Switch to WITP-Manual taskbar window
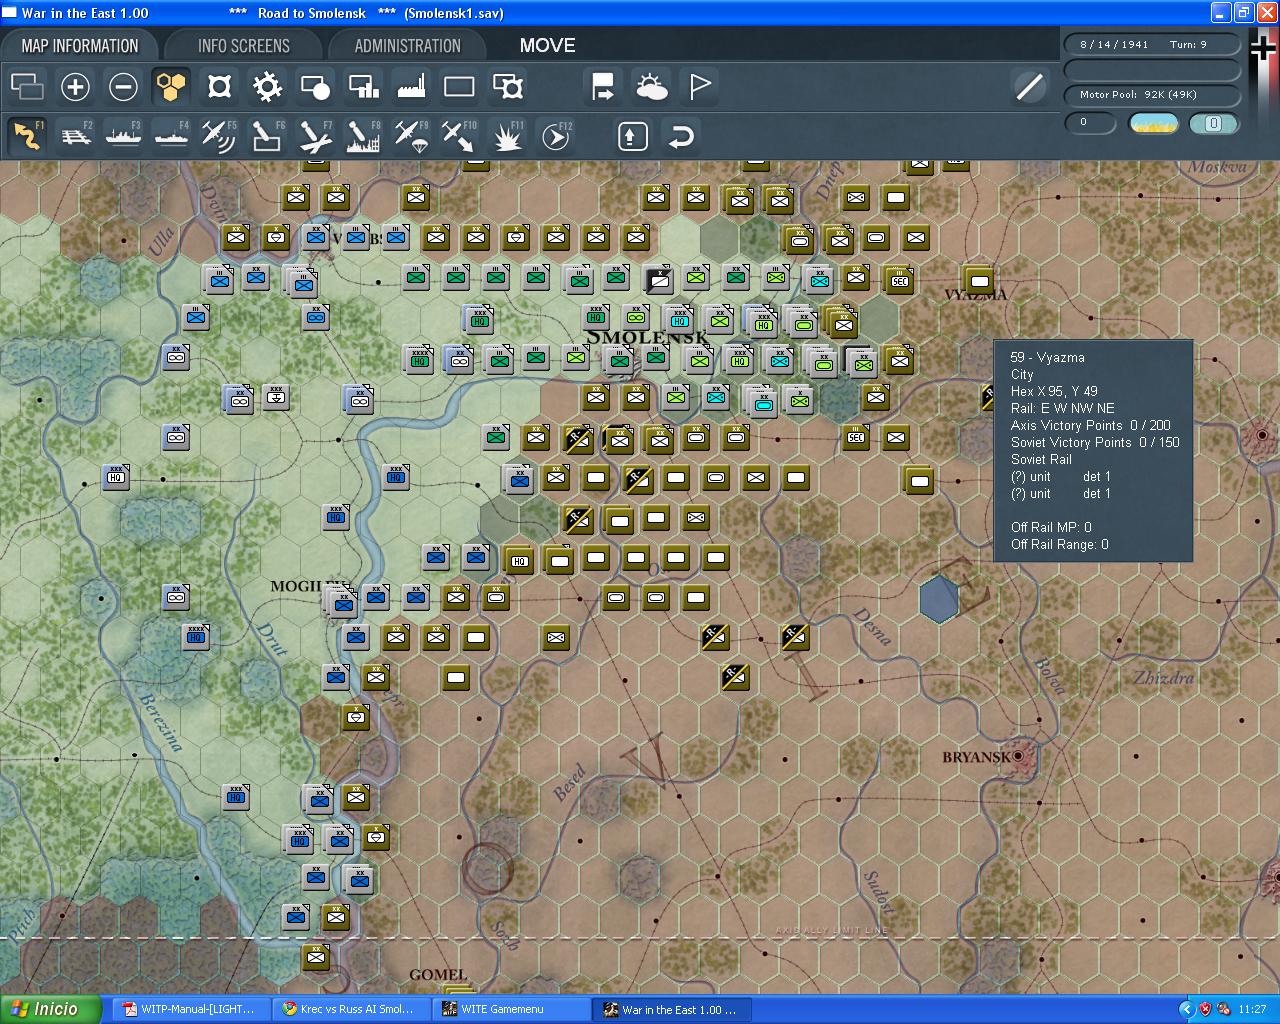Viewport: 1280px width, 1024px height. (x=190, y=1009)
